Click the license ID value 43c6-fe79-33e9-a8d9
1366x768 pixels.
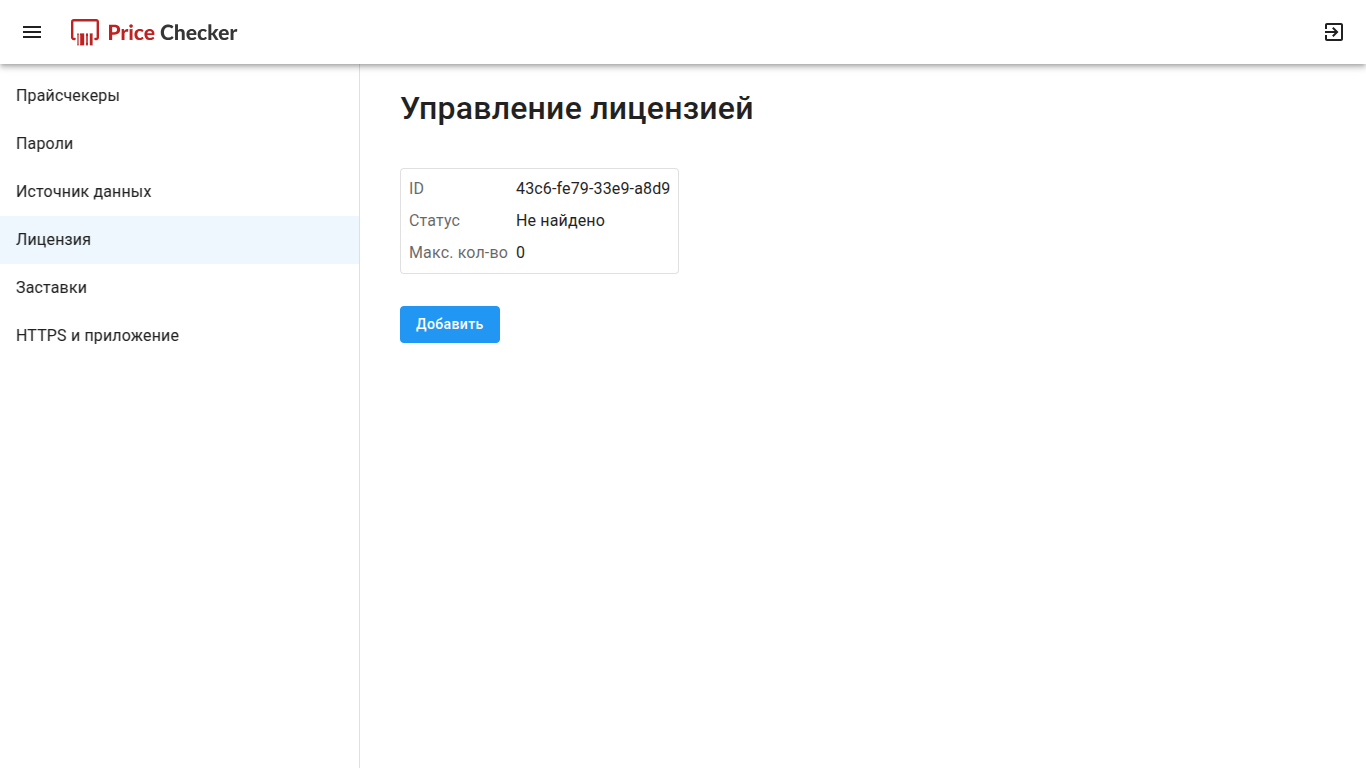(593, 189)
